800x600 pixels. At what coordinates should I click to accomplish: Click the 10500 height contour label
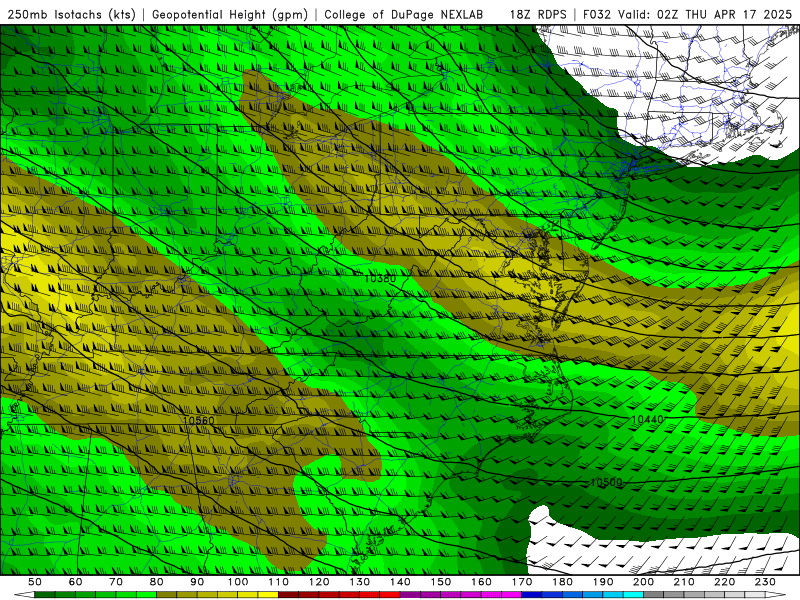pos(606,482)
